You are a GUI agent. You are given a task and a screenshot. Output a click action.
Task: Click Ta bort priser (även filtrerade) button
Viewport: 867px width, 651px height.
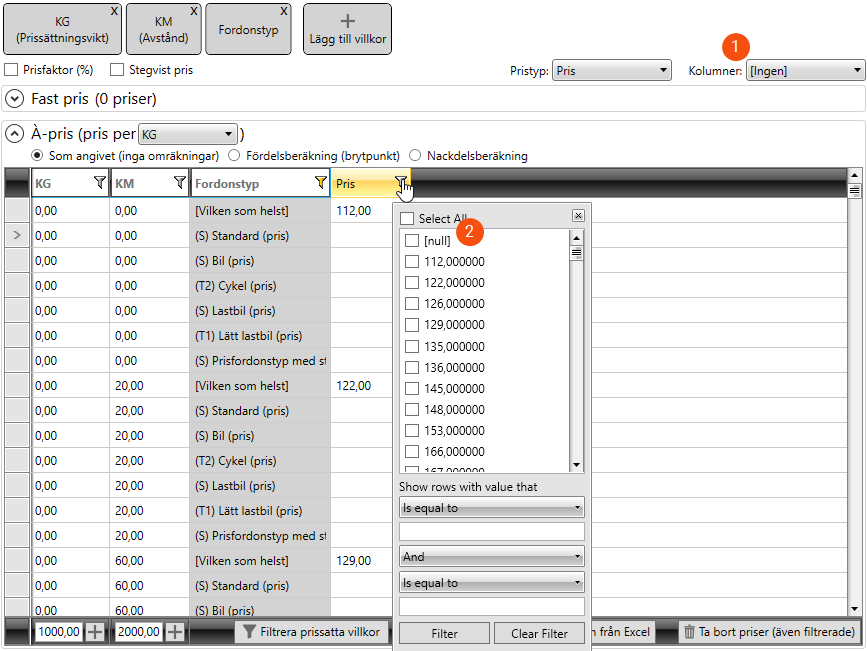tap(768, 631)
